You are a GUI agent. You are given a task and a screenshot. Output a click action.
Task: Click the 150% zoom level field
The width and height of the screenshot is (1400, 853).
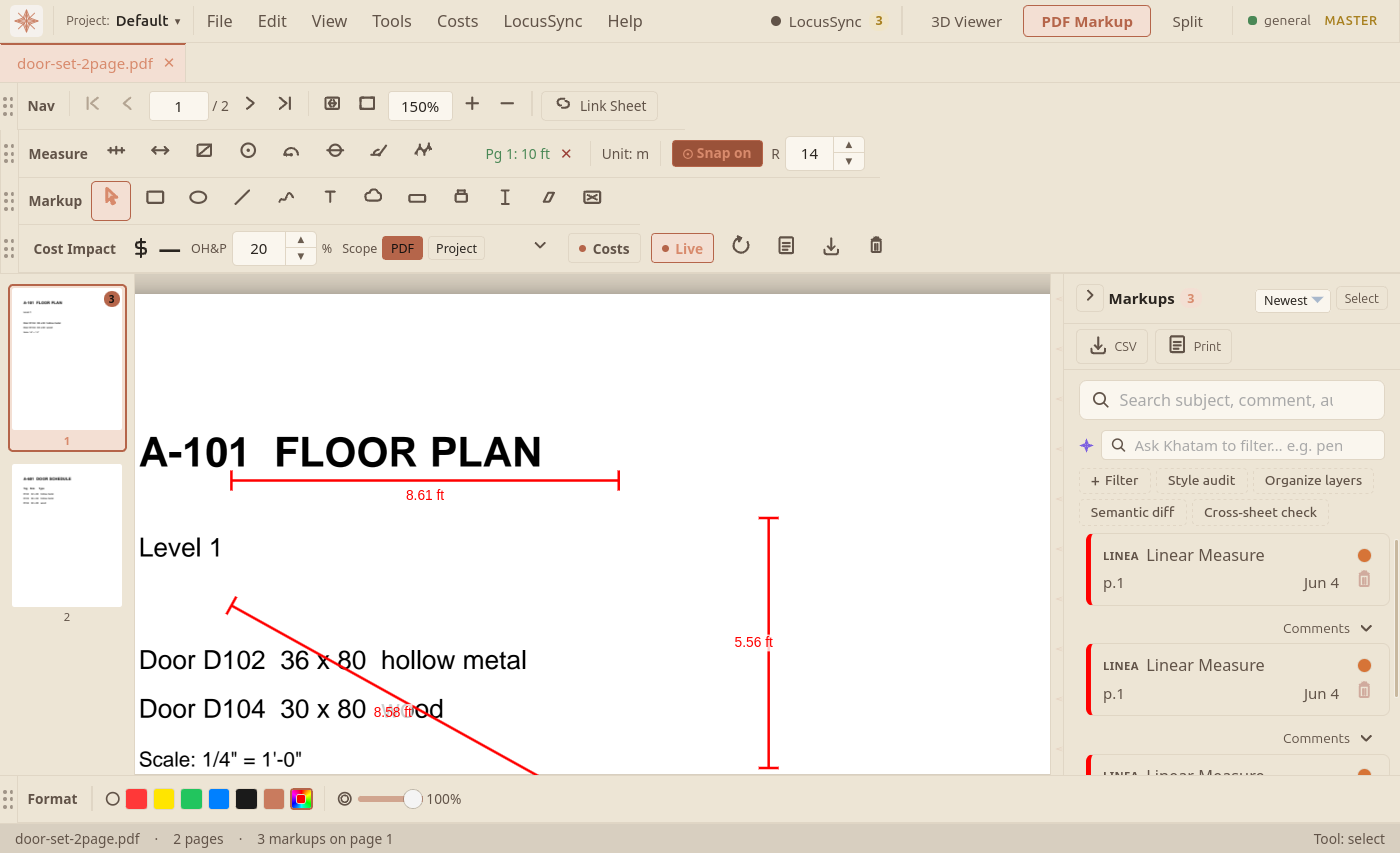click(420, 106)
